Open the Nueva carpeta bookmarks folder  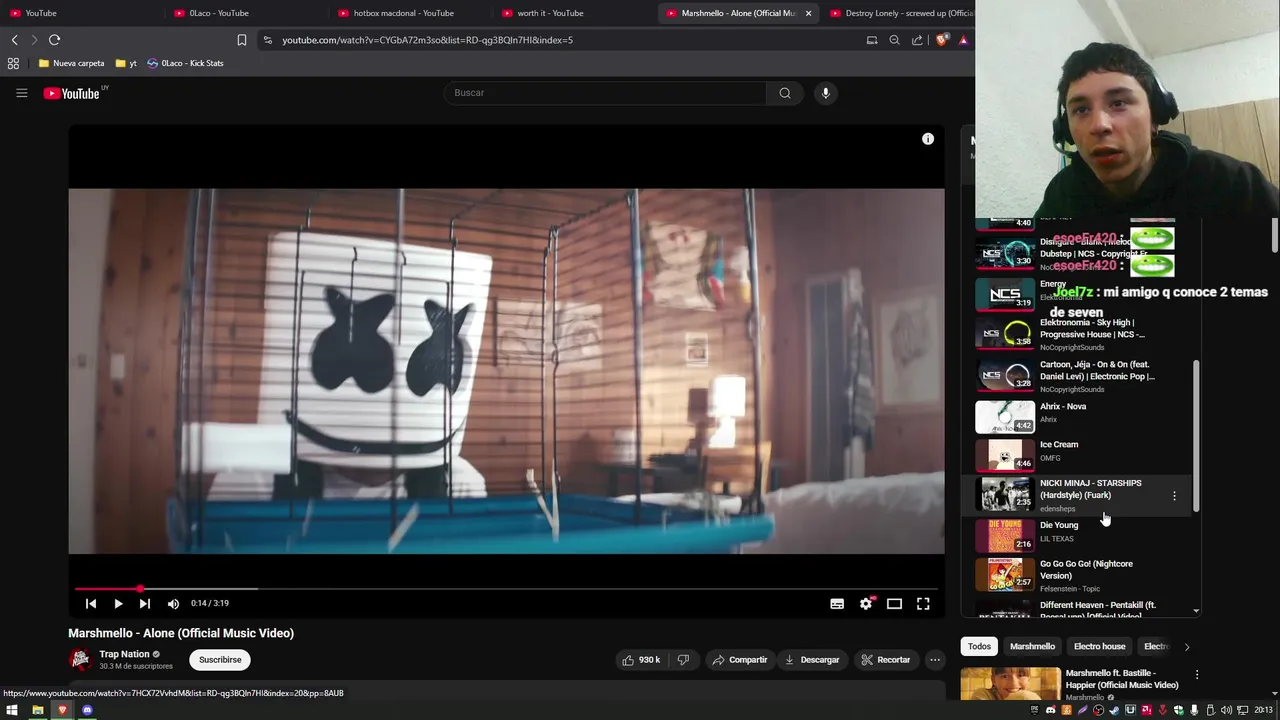(x=71, y=63)
